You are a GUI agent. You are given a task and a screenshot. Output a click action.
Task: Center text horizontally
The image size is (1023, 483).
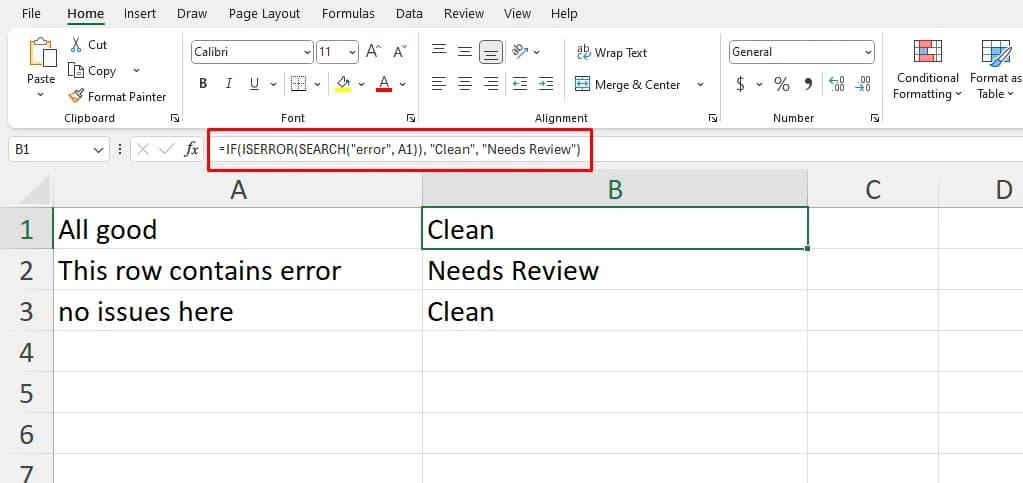[465, 84]
